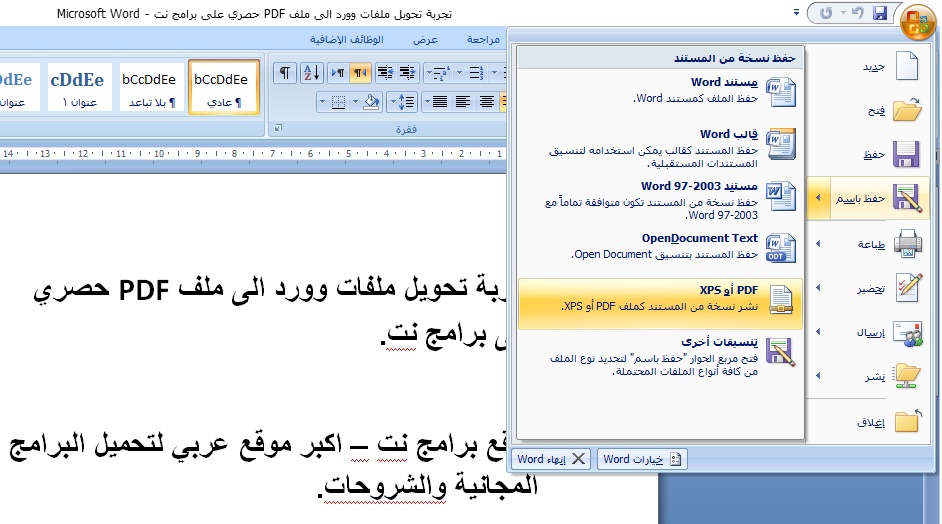The image size is (942, 524).
Task: Apply the بلا تباعد (No Spacing) style
Action: coord(151,87)
